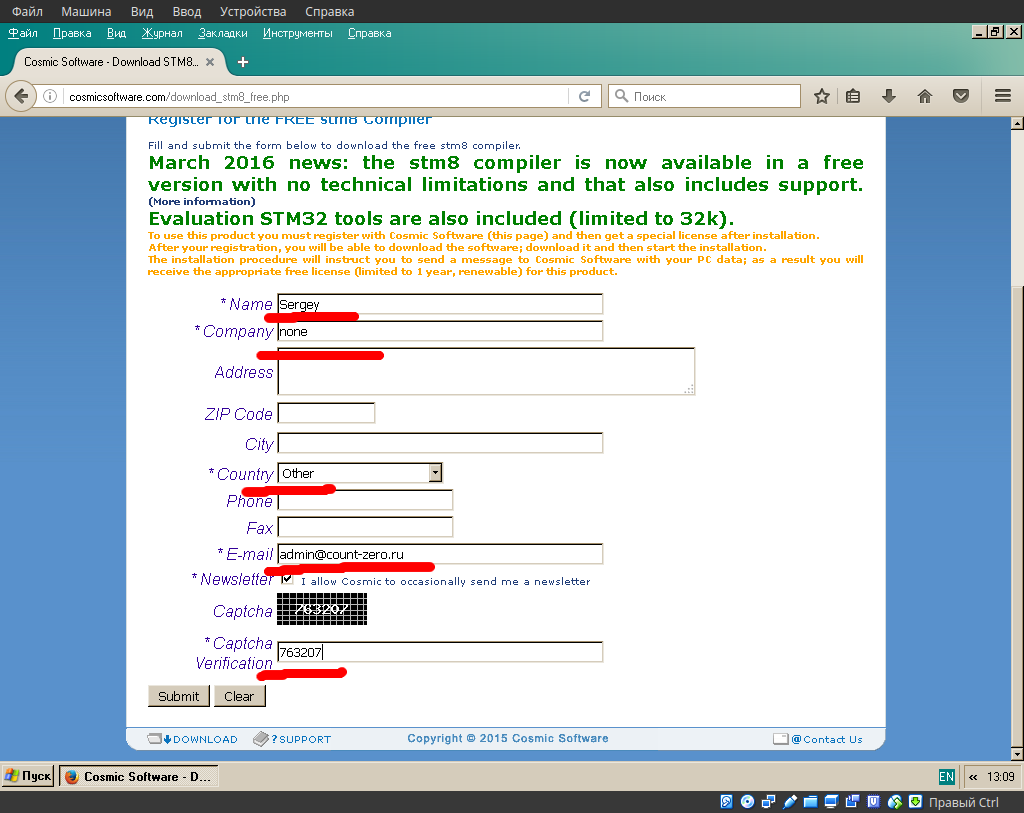Open the Pocket icon

tap(961, 97)
